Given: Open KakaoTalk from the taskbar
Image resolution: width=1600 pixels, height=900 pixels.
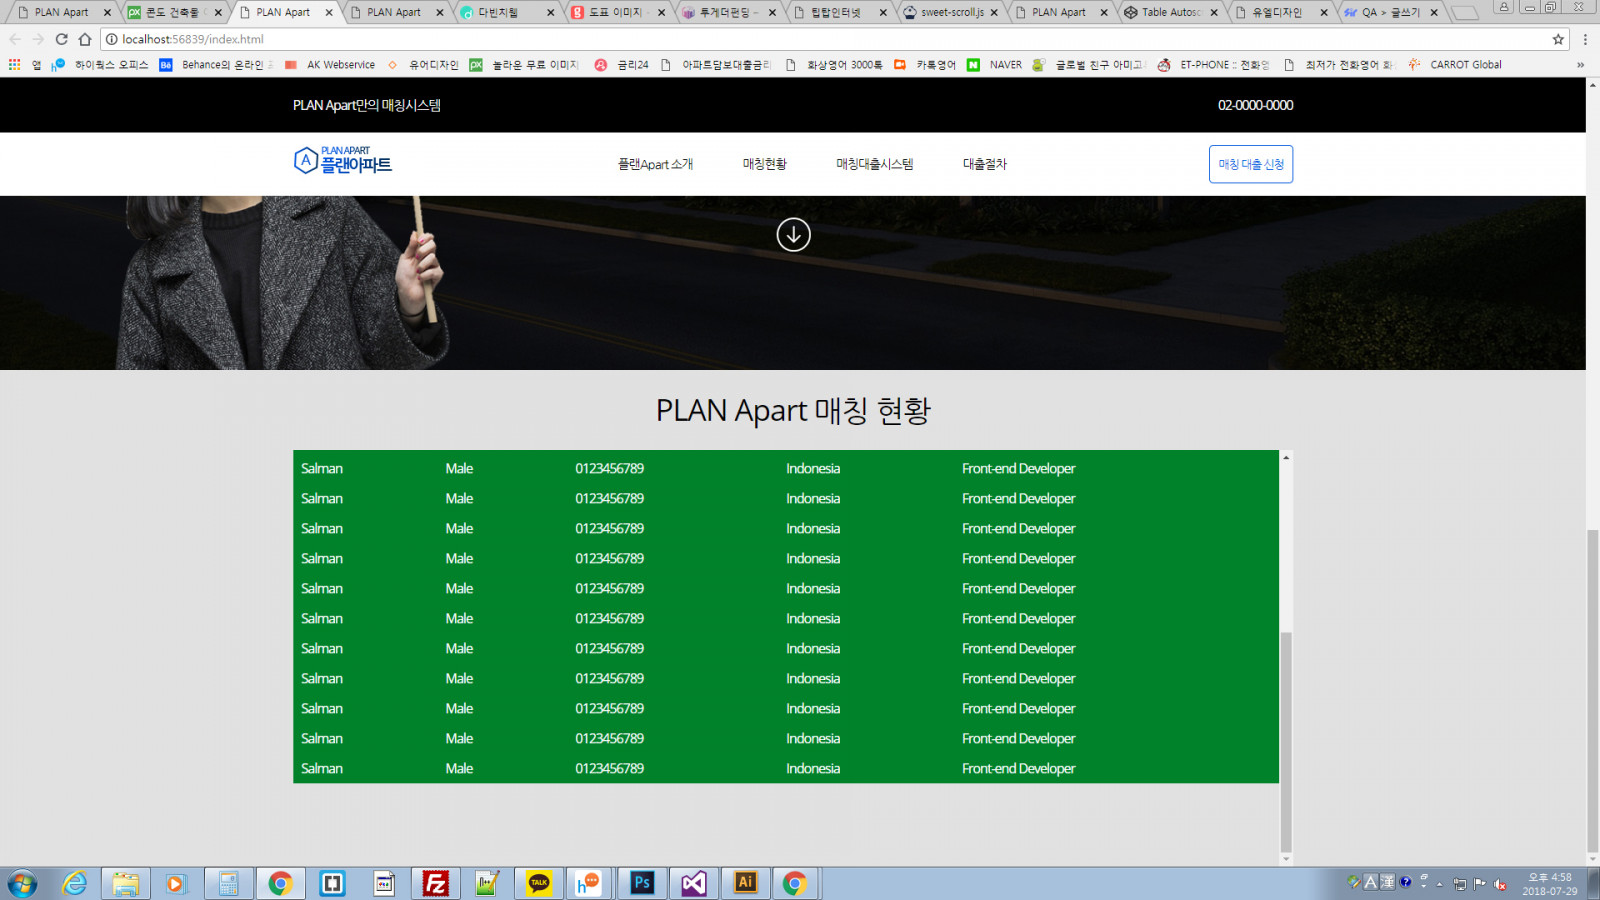Looking at the screenshot, I should pos(539,883).
